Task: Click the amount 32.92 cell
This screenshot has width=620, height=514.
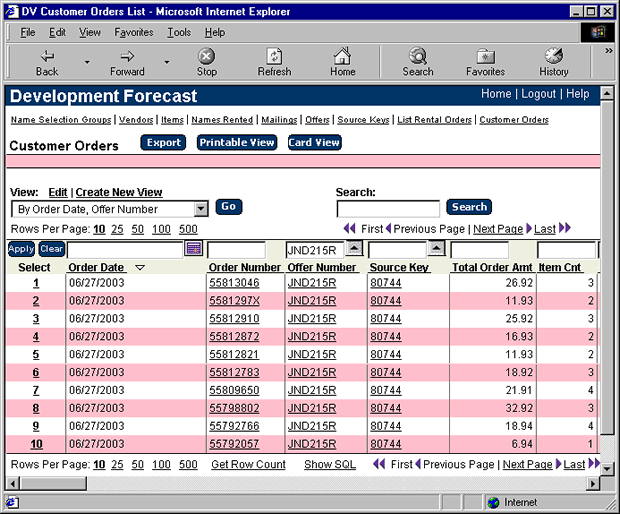Action: pyautogui.click(x=519, y=408)
